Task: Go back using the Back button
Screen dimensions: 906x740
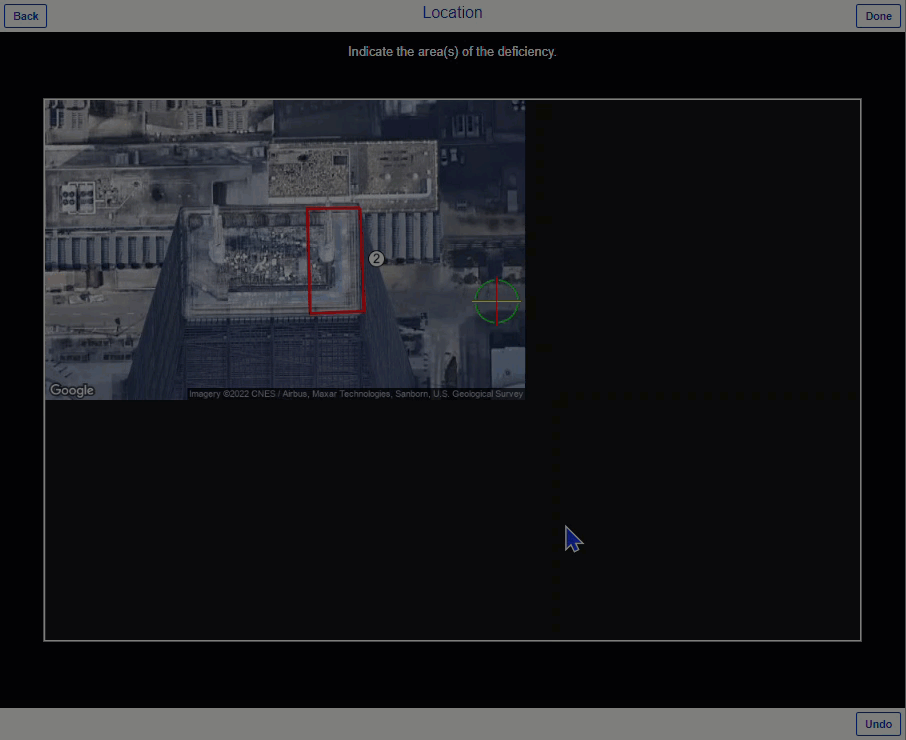Action: tap(25, 16)
